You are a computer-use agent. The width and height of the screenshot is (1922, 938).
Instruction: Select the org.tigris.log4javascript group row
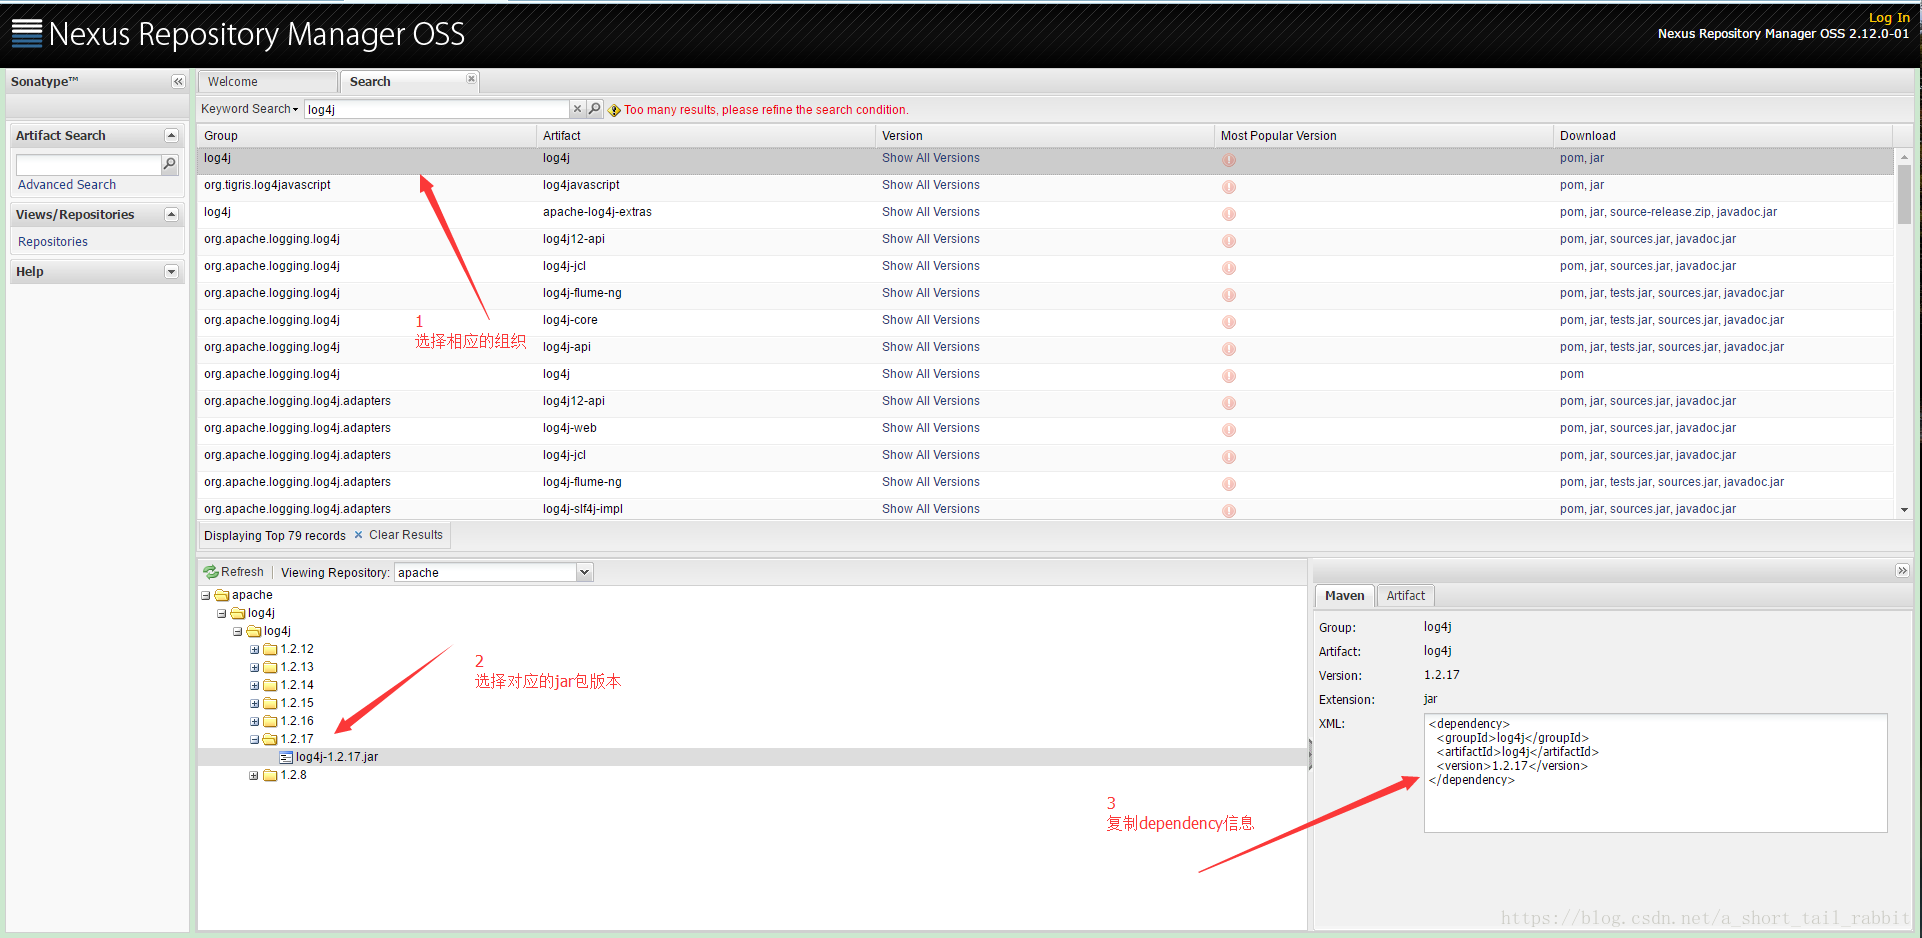[267, 185]
